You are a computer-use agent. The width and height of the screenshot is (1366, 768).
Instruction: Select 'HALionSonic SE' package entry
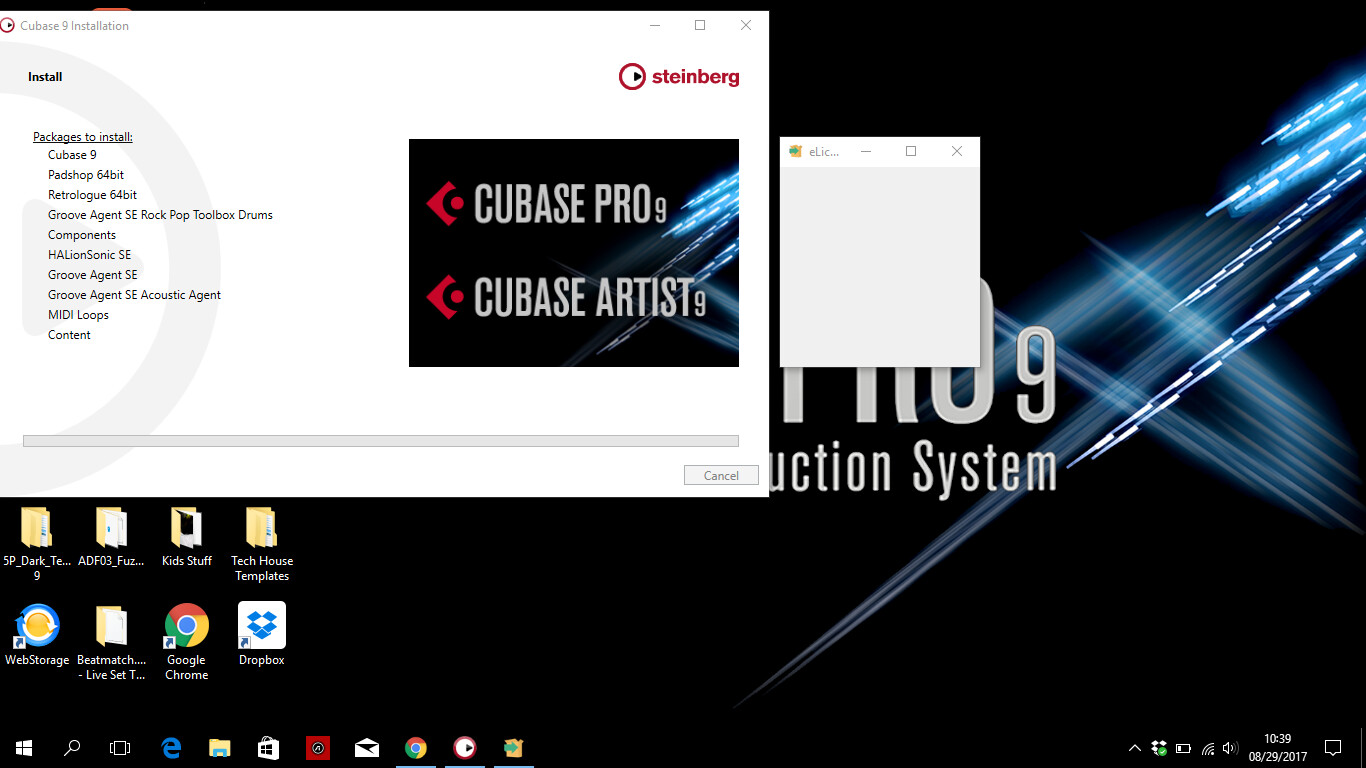pyautogui.click(x=89, y=255)
